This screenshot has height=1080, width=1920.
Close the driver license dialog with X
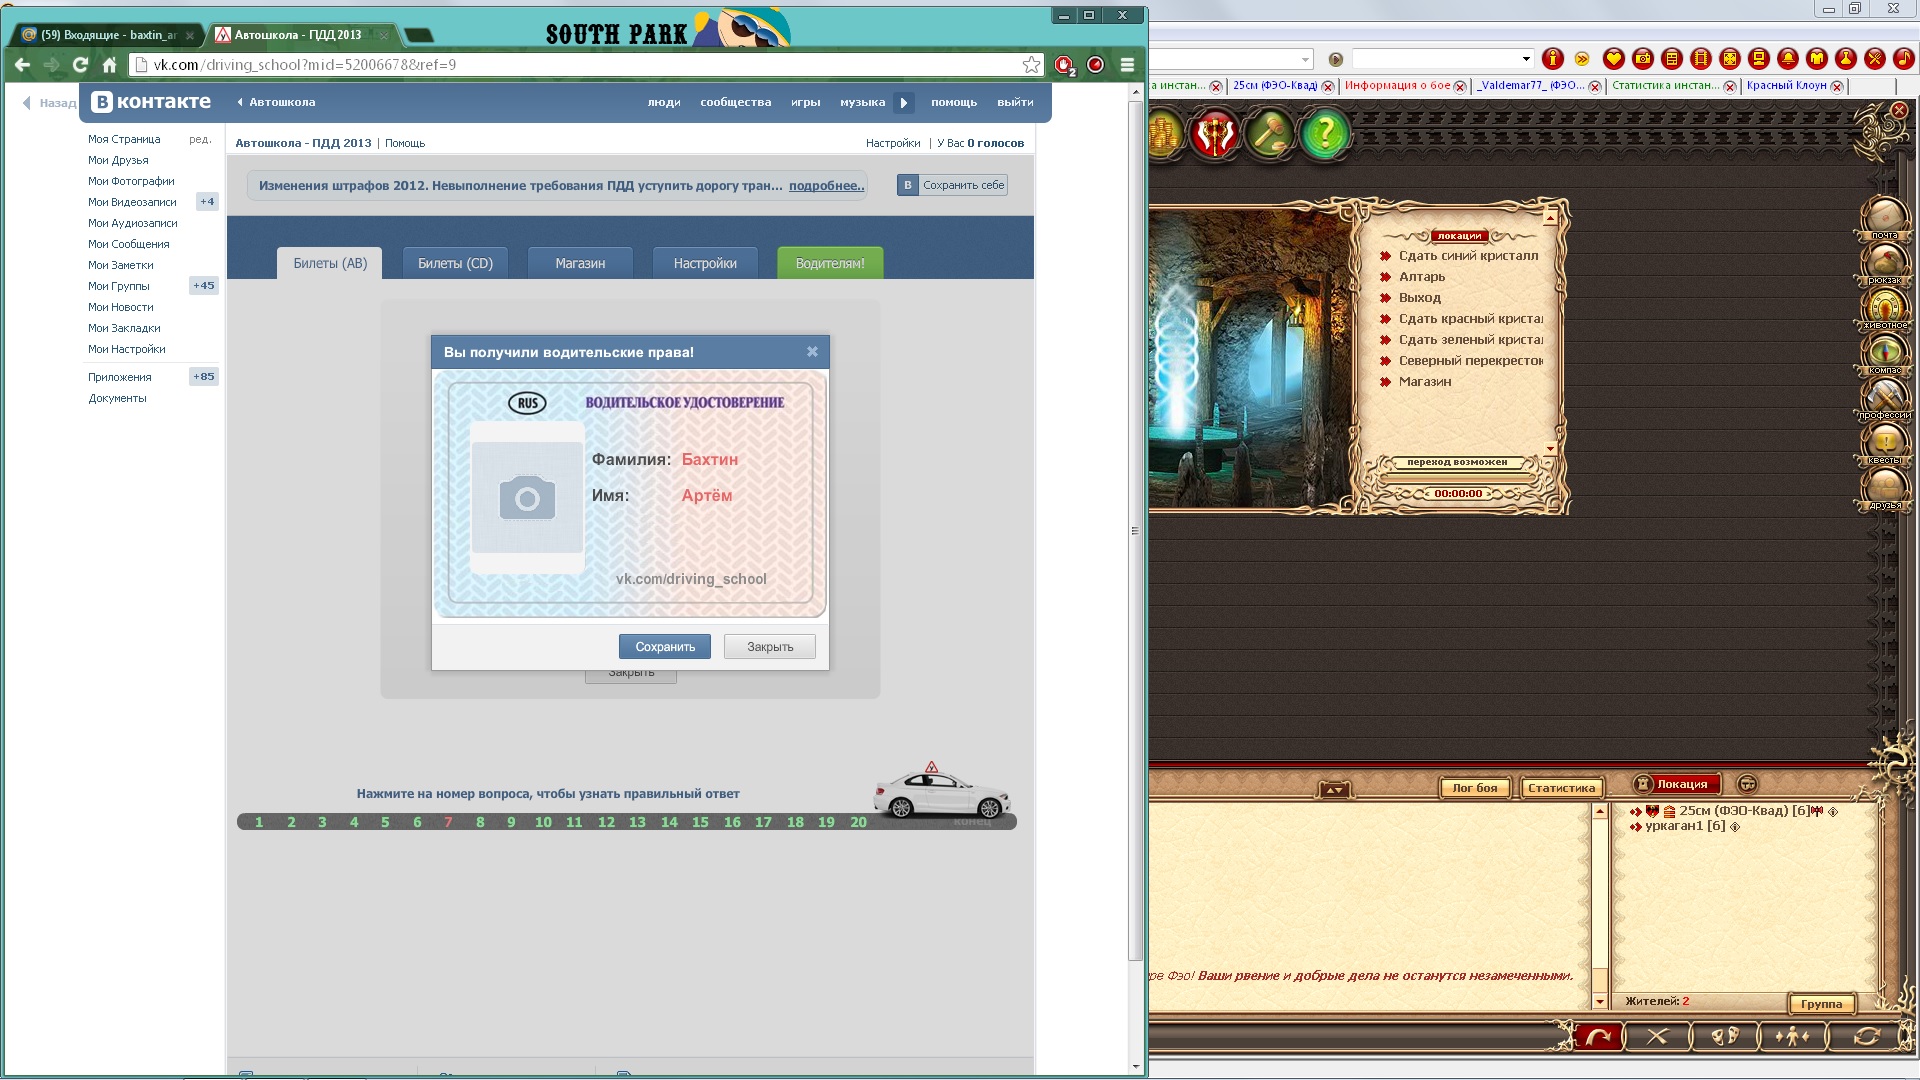812,352
